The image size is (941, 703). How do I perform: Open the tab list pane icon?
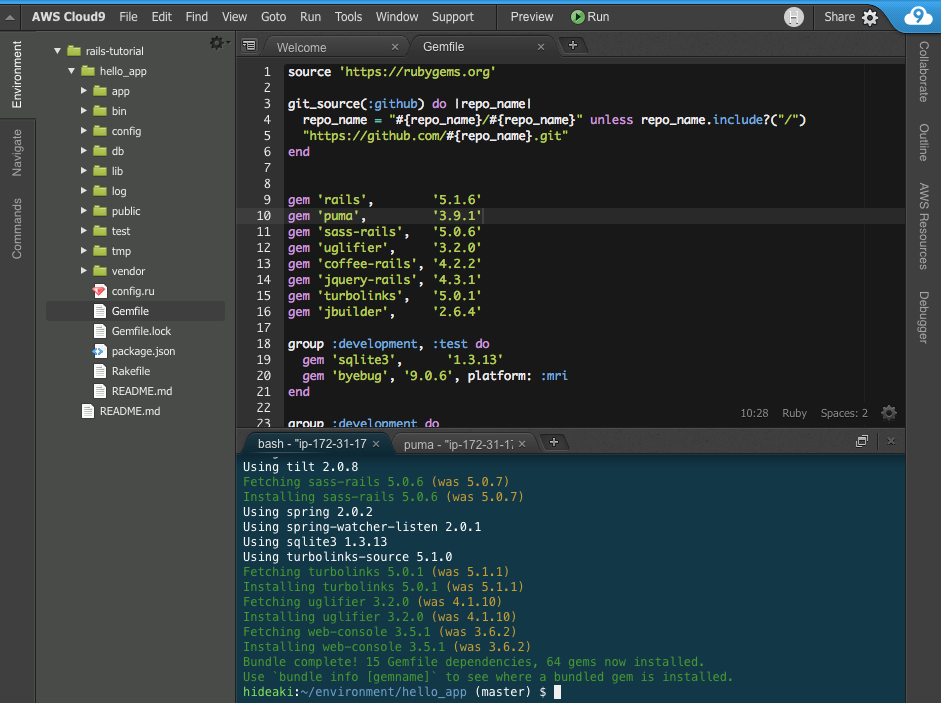pyautogui.click(x=249, y=45)
